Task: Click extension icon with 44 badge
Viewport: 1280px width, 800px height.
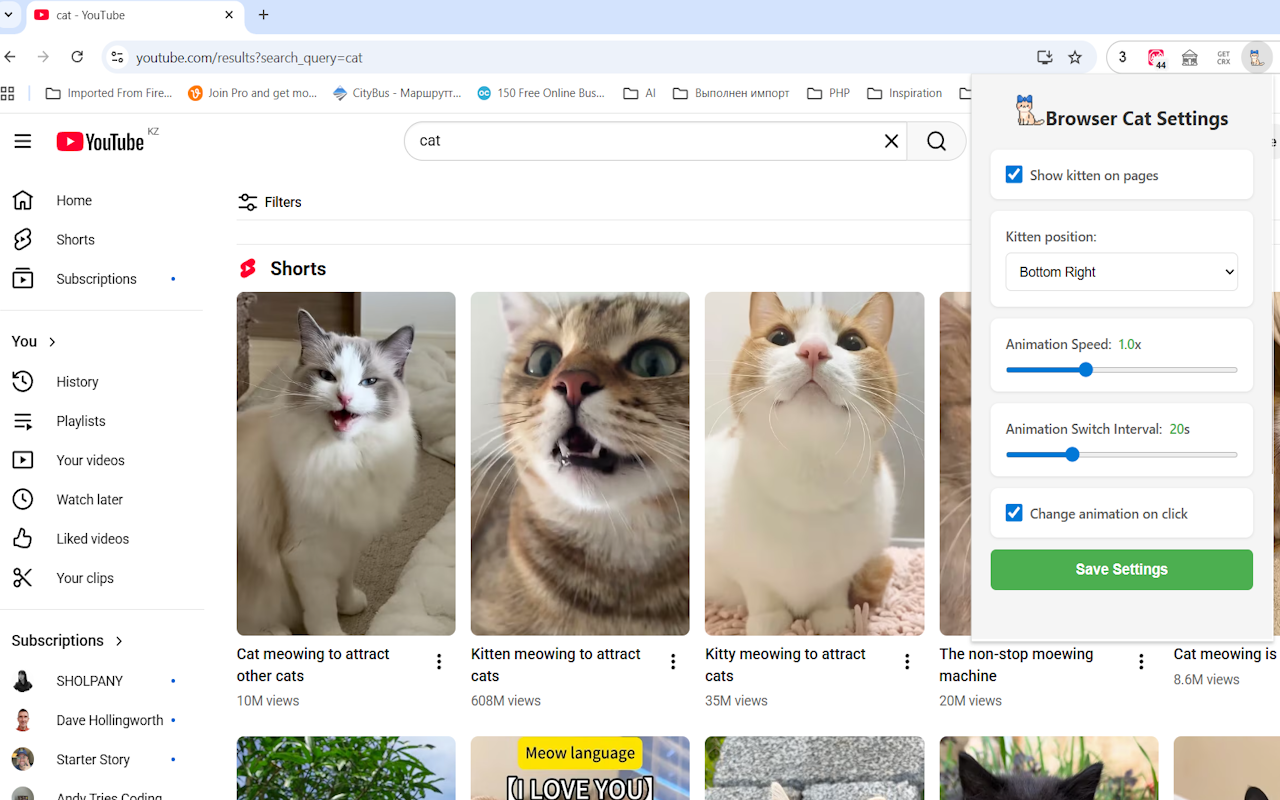Action: 1156,57
